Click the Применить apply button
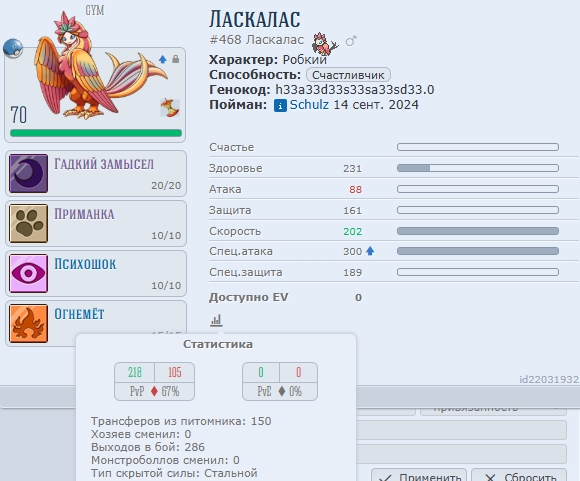The width and height of the screenshot is (580, 481). coord(419,475)
